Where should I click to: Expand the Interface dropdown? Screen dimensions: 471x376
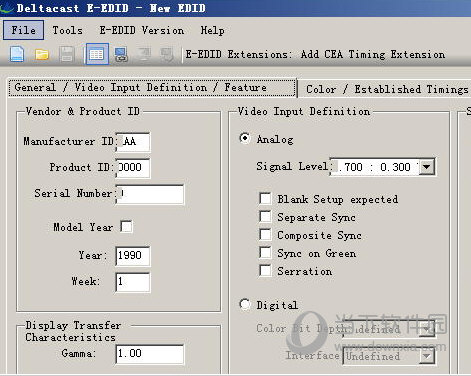[427, 357]
